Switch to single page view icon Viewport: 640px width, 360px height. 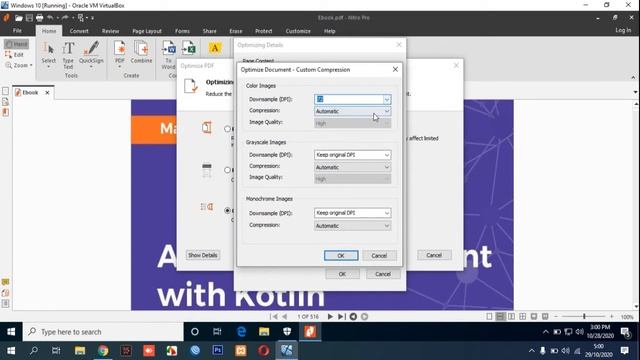489,316
